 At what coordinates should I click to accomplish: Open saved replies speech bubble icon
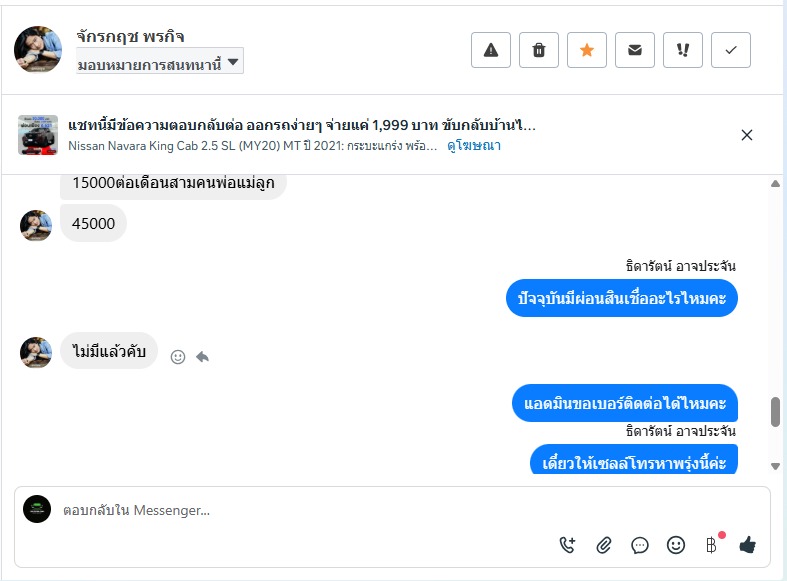pyautogui.click(x=640, y=545)
